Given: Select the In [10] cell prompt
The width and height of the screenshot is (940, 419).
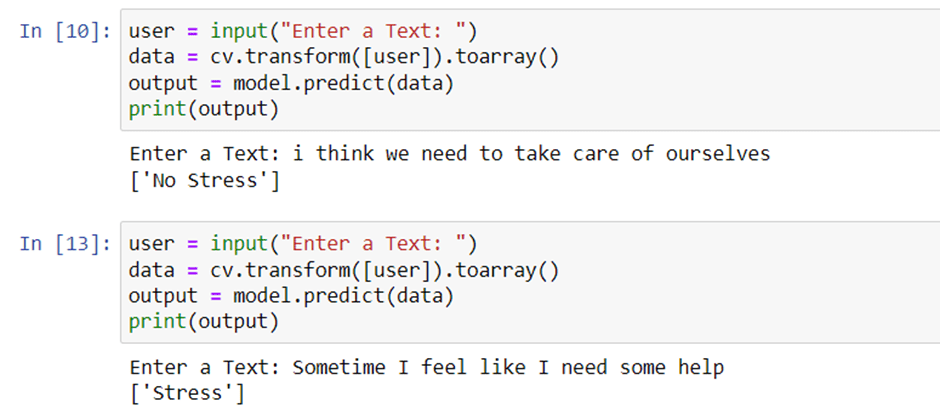Looking at the screenshot, I should [65, 31].
